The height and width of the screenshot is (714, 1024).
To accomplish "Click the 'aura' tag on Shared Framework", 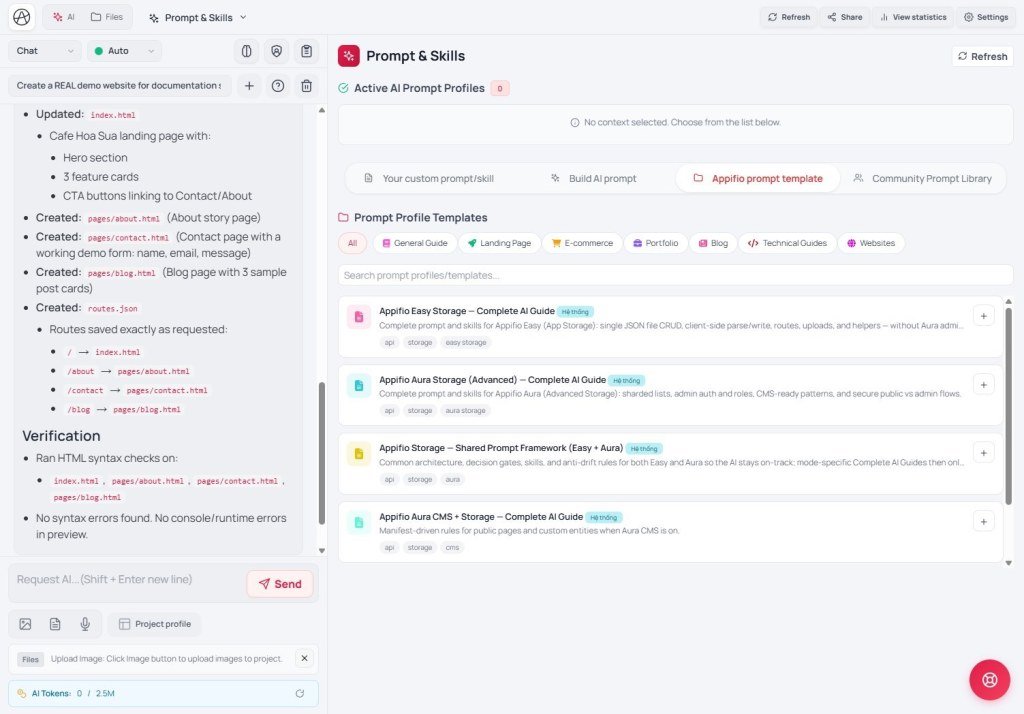I will [x=453, y=479].
